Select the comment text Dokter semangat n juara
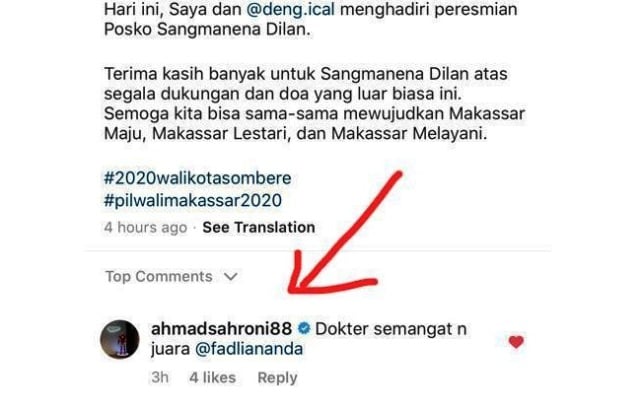Viewport: 640px width, 409px height. 309,339
